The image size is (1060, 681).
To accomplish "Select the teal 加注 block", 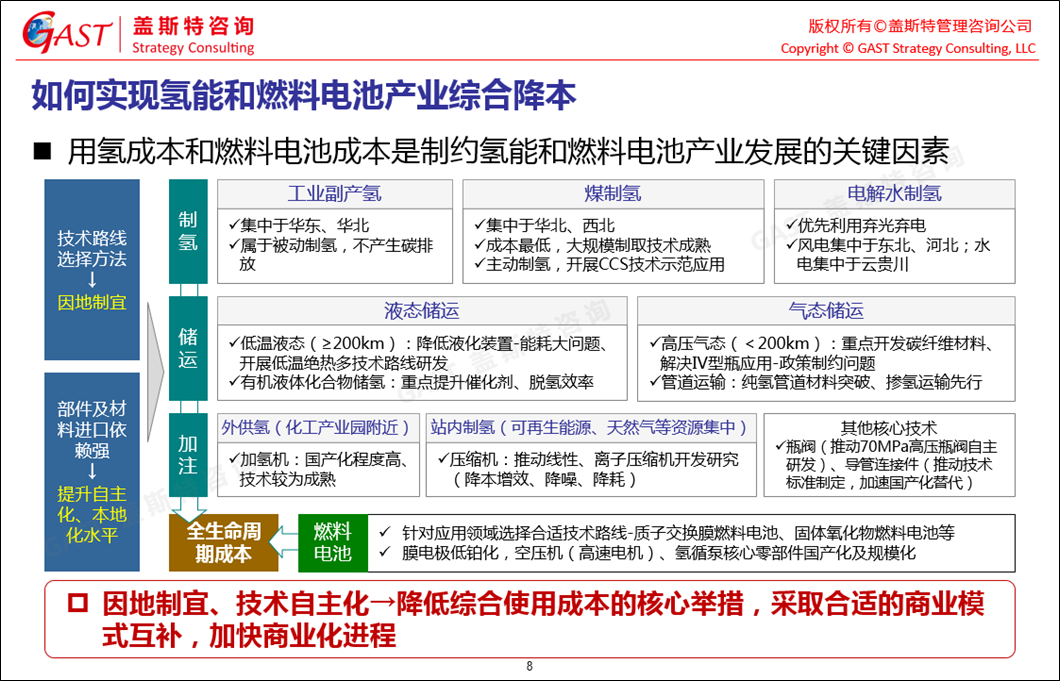I will tap(188, 454).
